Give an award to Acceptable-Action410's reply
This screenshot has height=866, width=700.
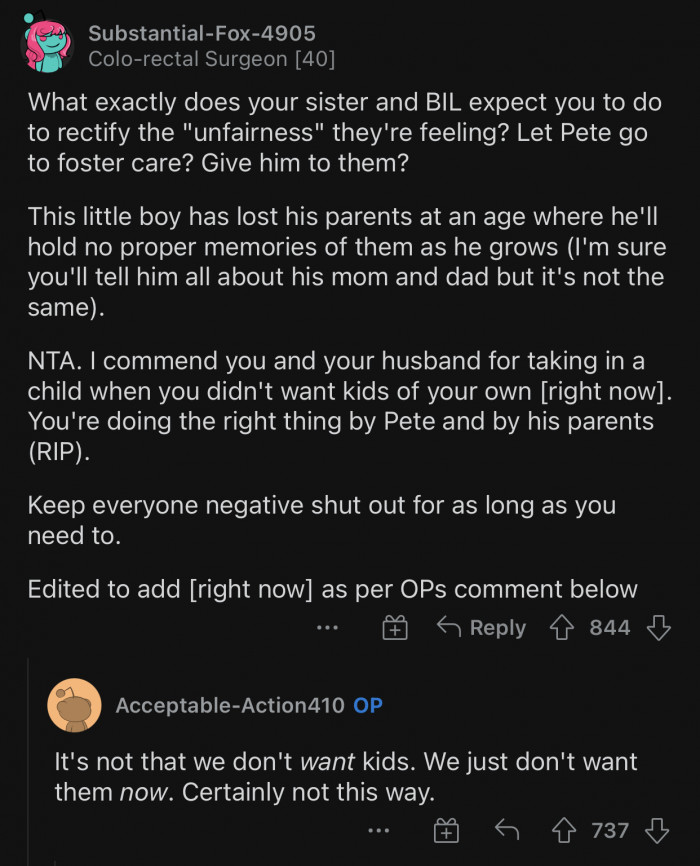coord(446,830)
